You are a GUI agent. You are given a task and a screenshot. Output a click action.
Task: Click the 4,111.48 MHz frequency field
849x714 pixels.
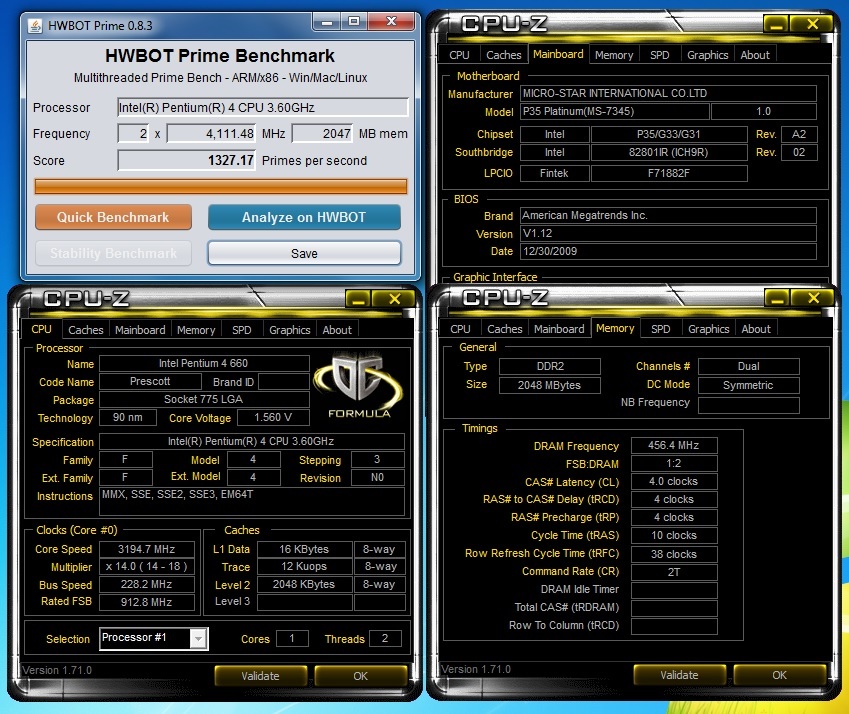[212, 134]
